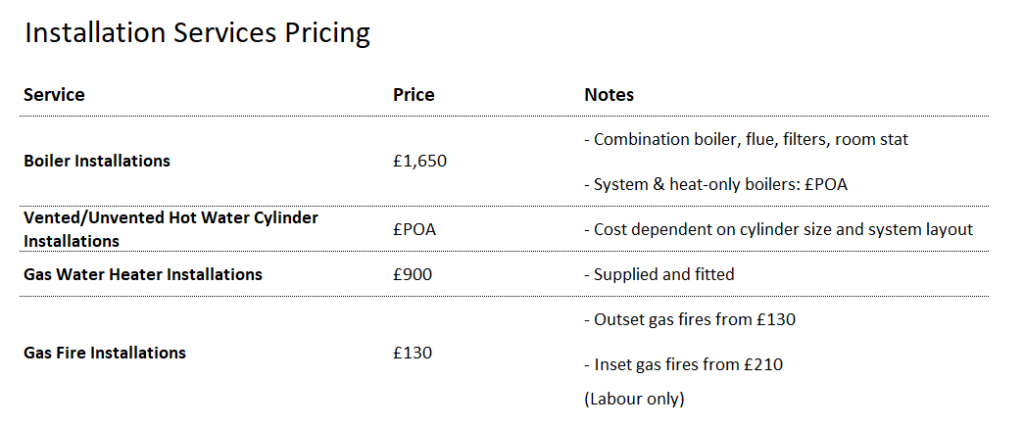
Task: Select Vented/Unvented Hot Water Cylinder Installations
Action: 171,229
